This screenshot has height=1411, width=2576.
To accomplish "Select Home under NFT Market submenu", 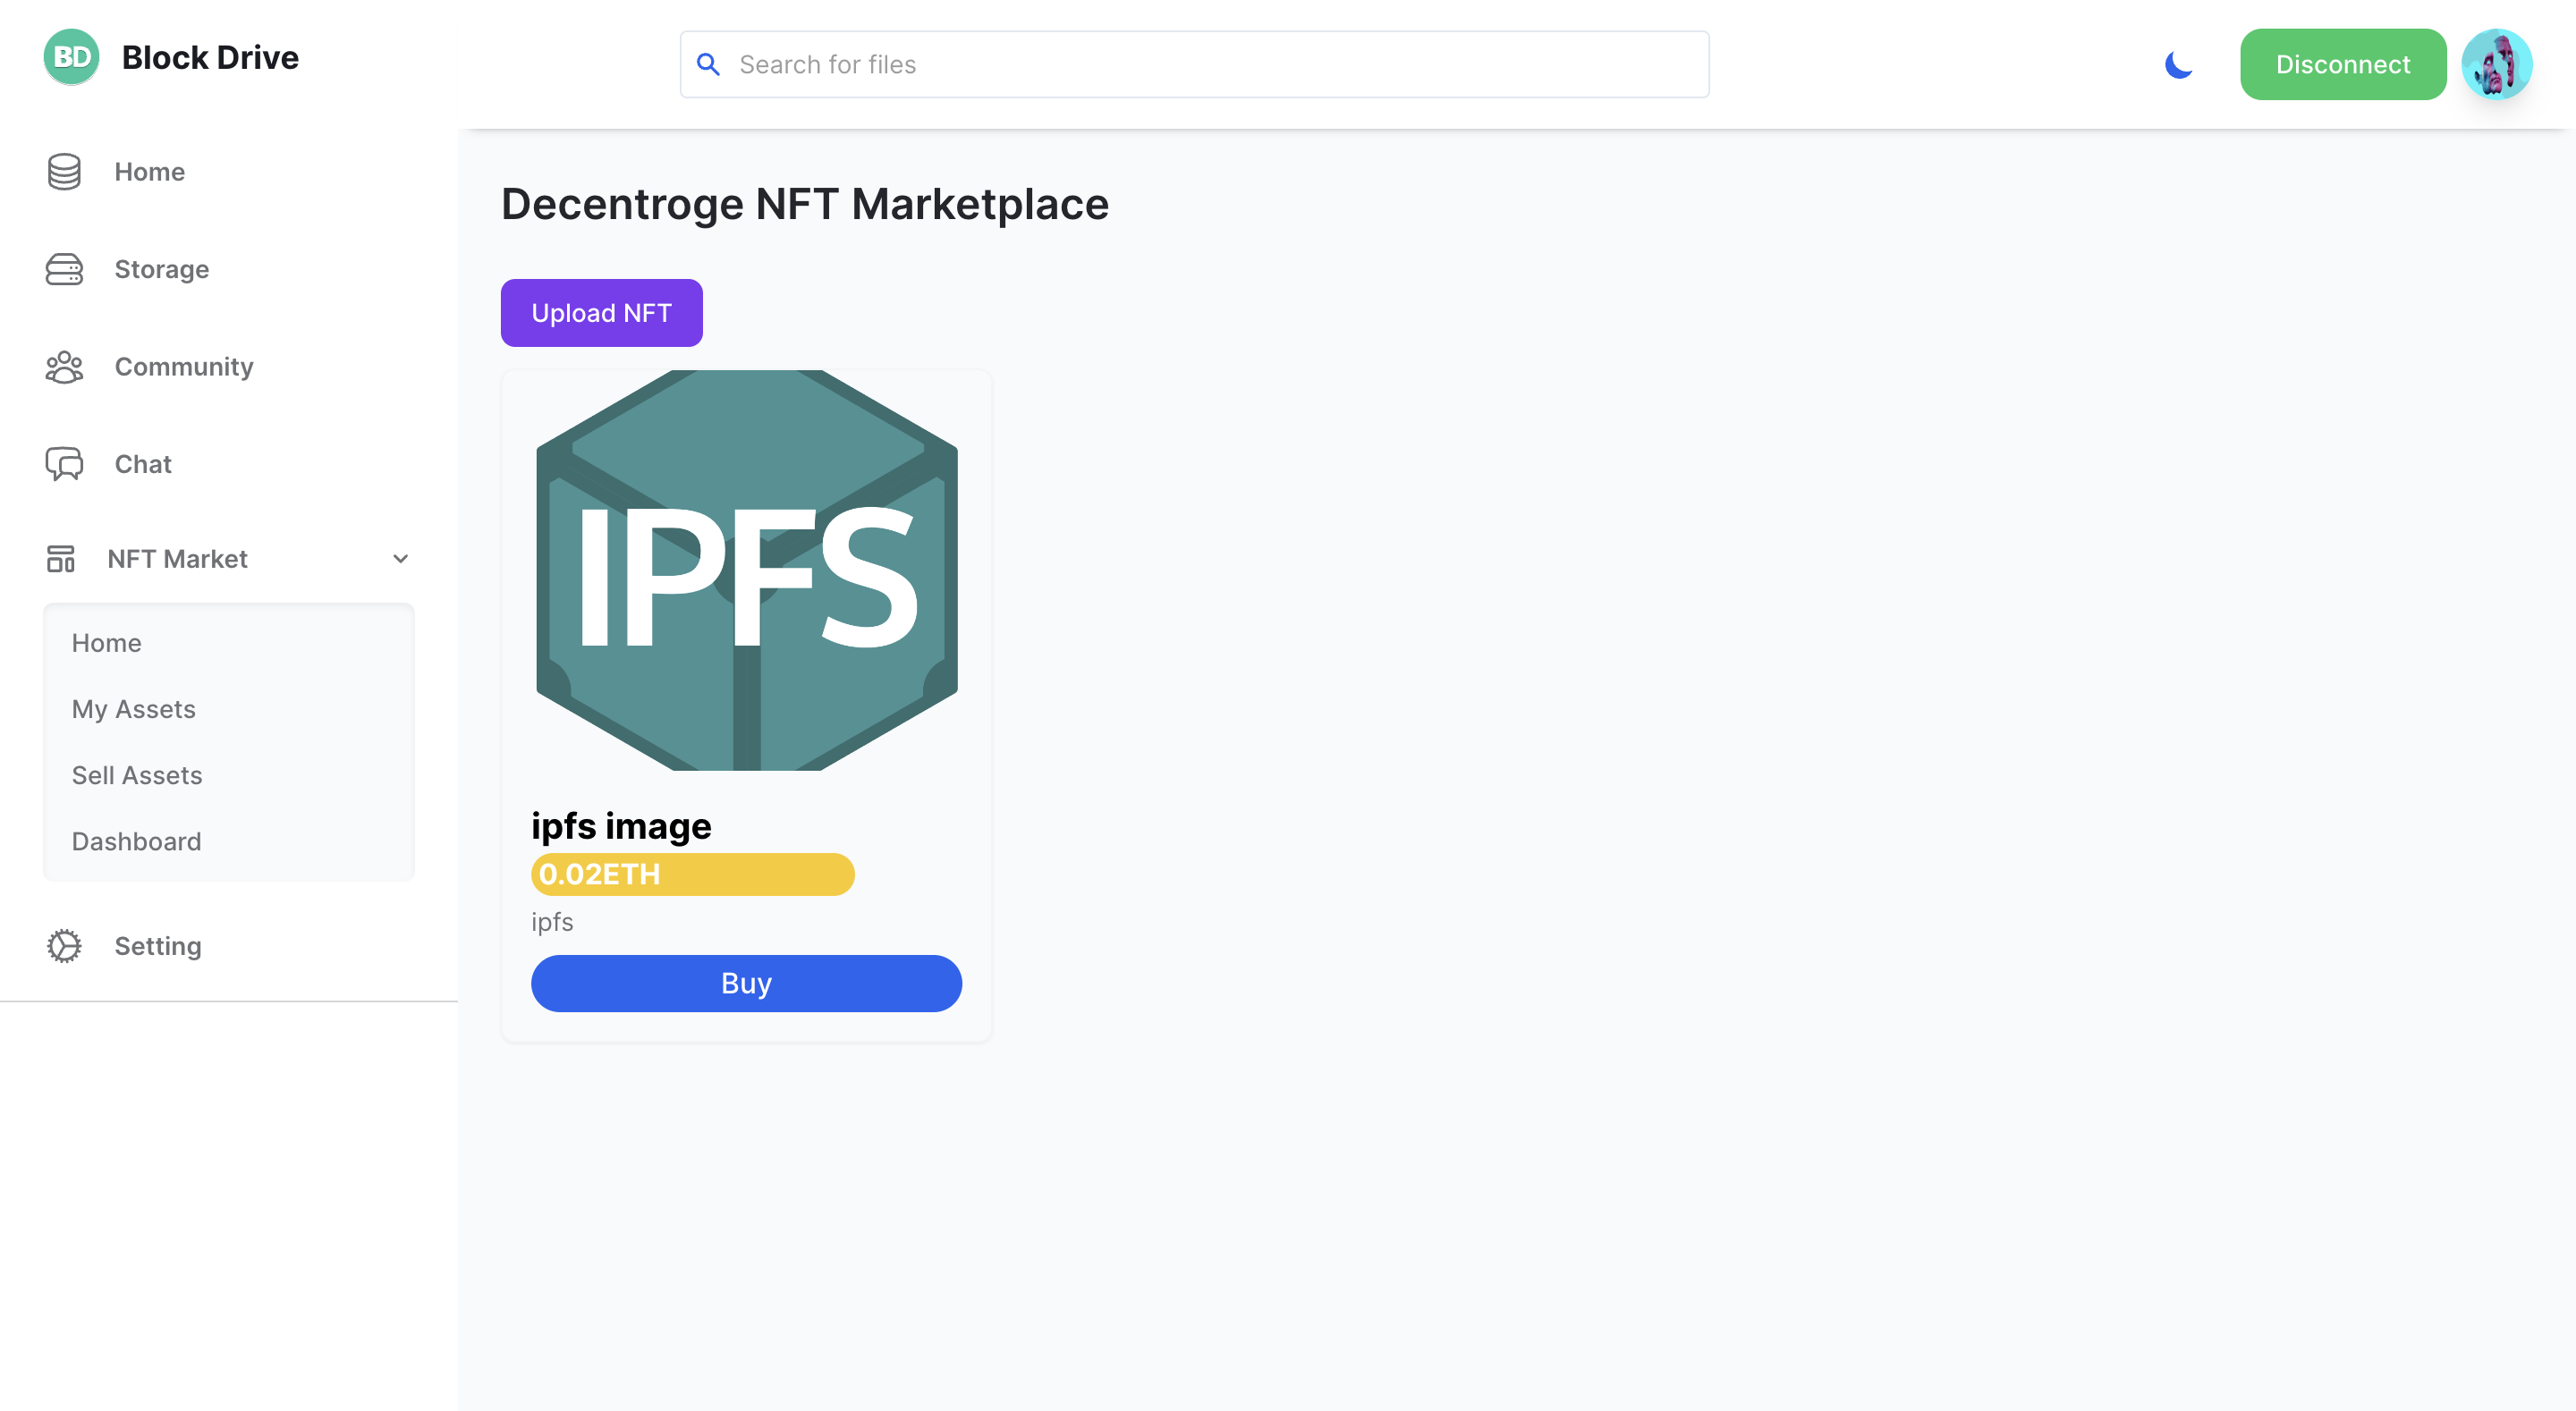I will click(106, 642).
